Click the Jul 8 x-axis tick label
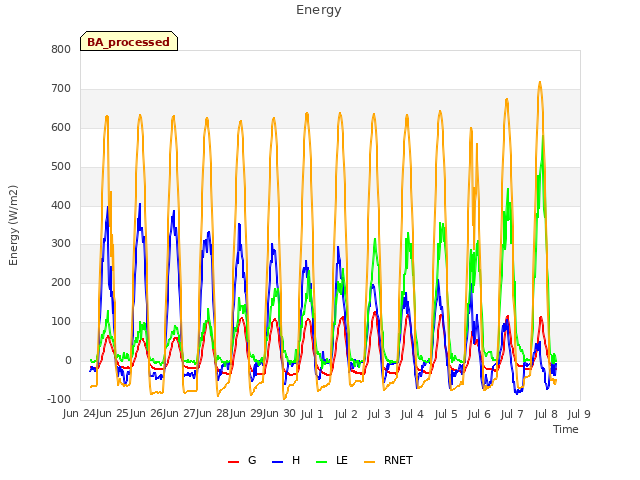Viewport: 640px width, 480px height. click(x=546, y=414)
